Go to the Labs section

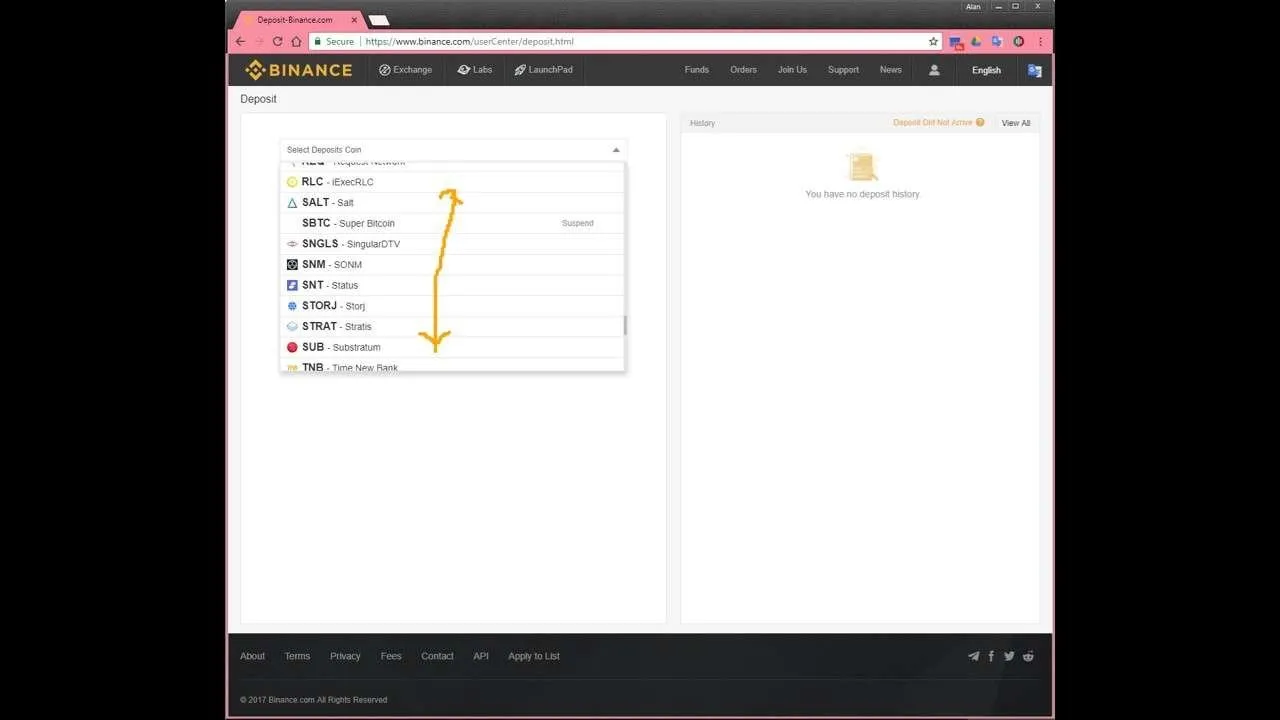pyautogui.click(x=475, y=70)
